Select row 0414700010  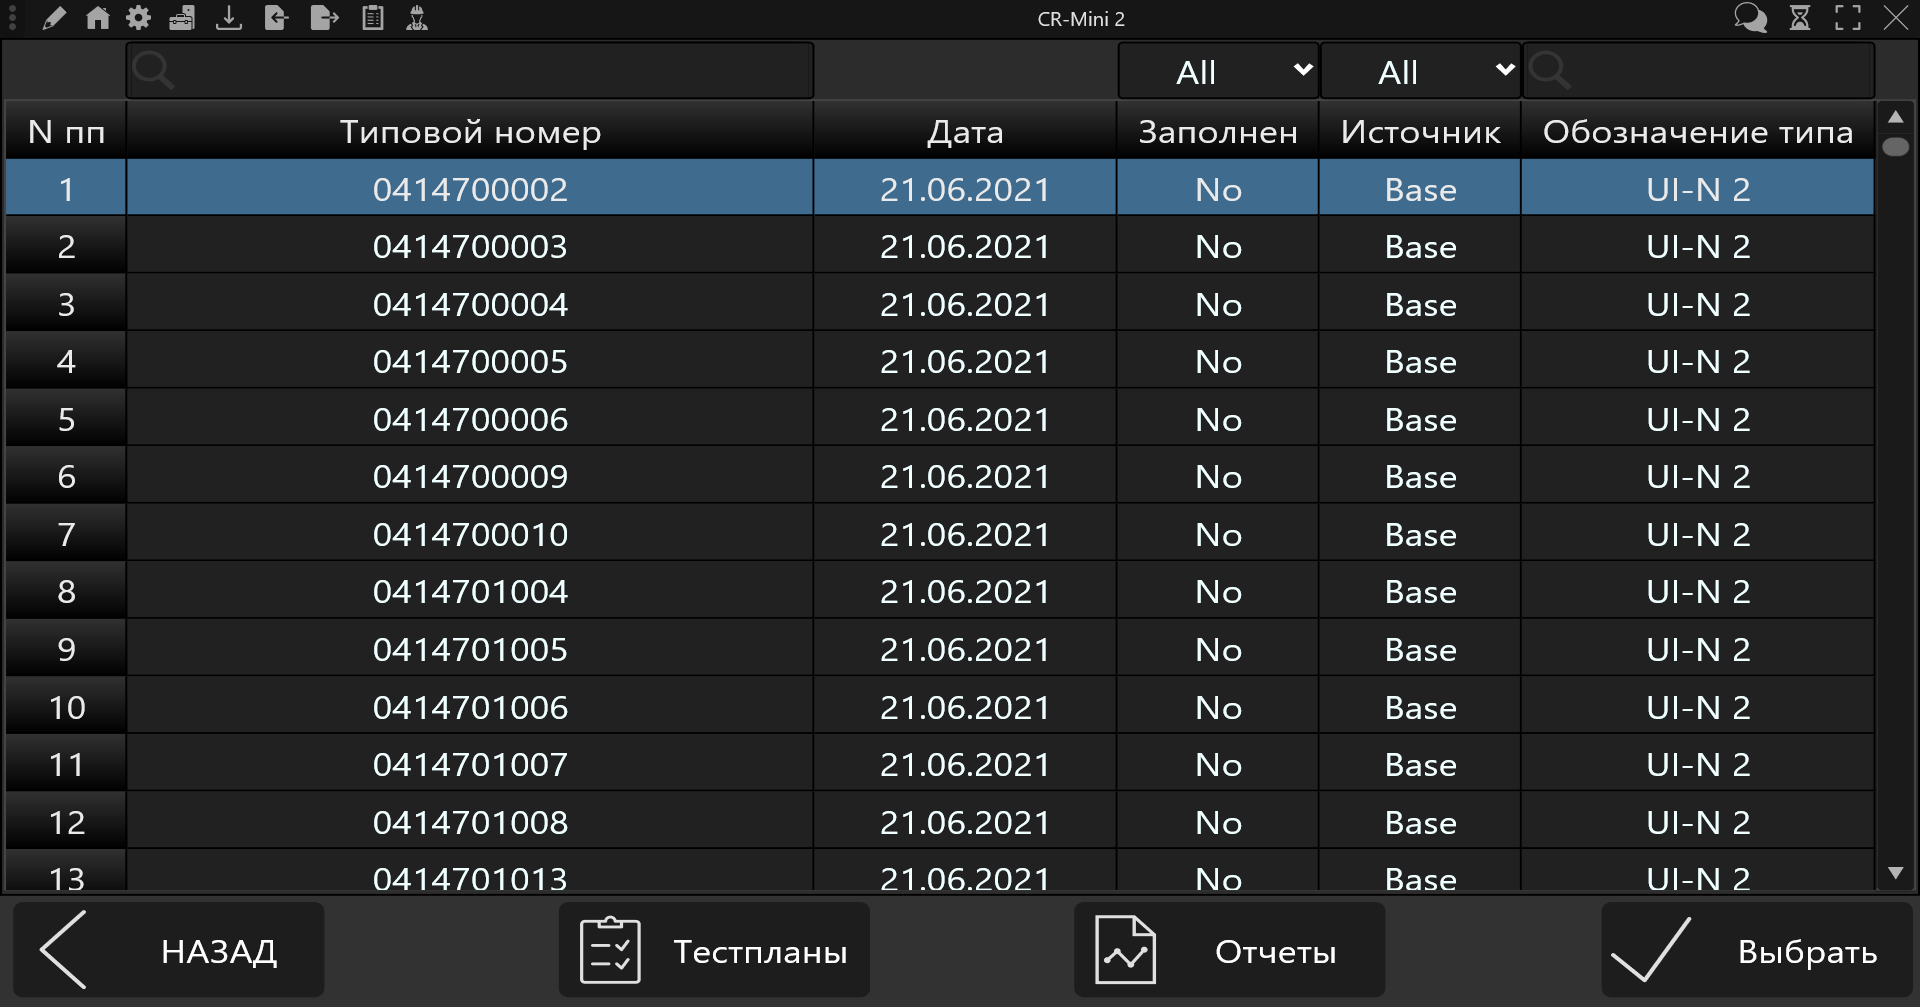(x=940, y=534)
